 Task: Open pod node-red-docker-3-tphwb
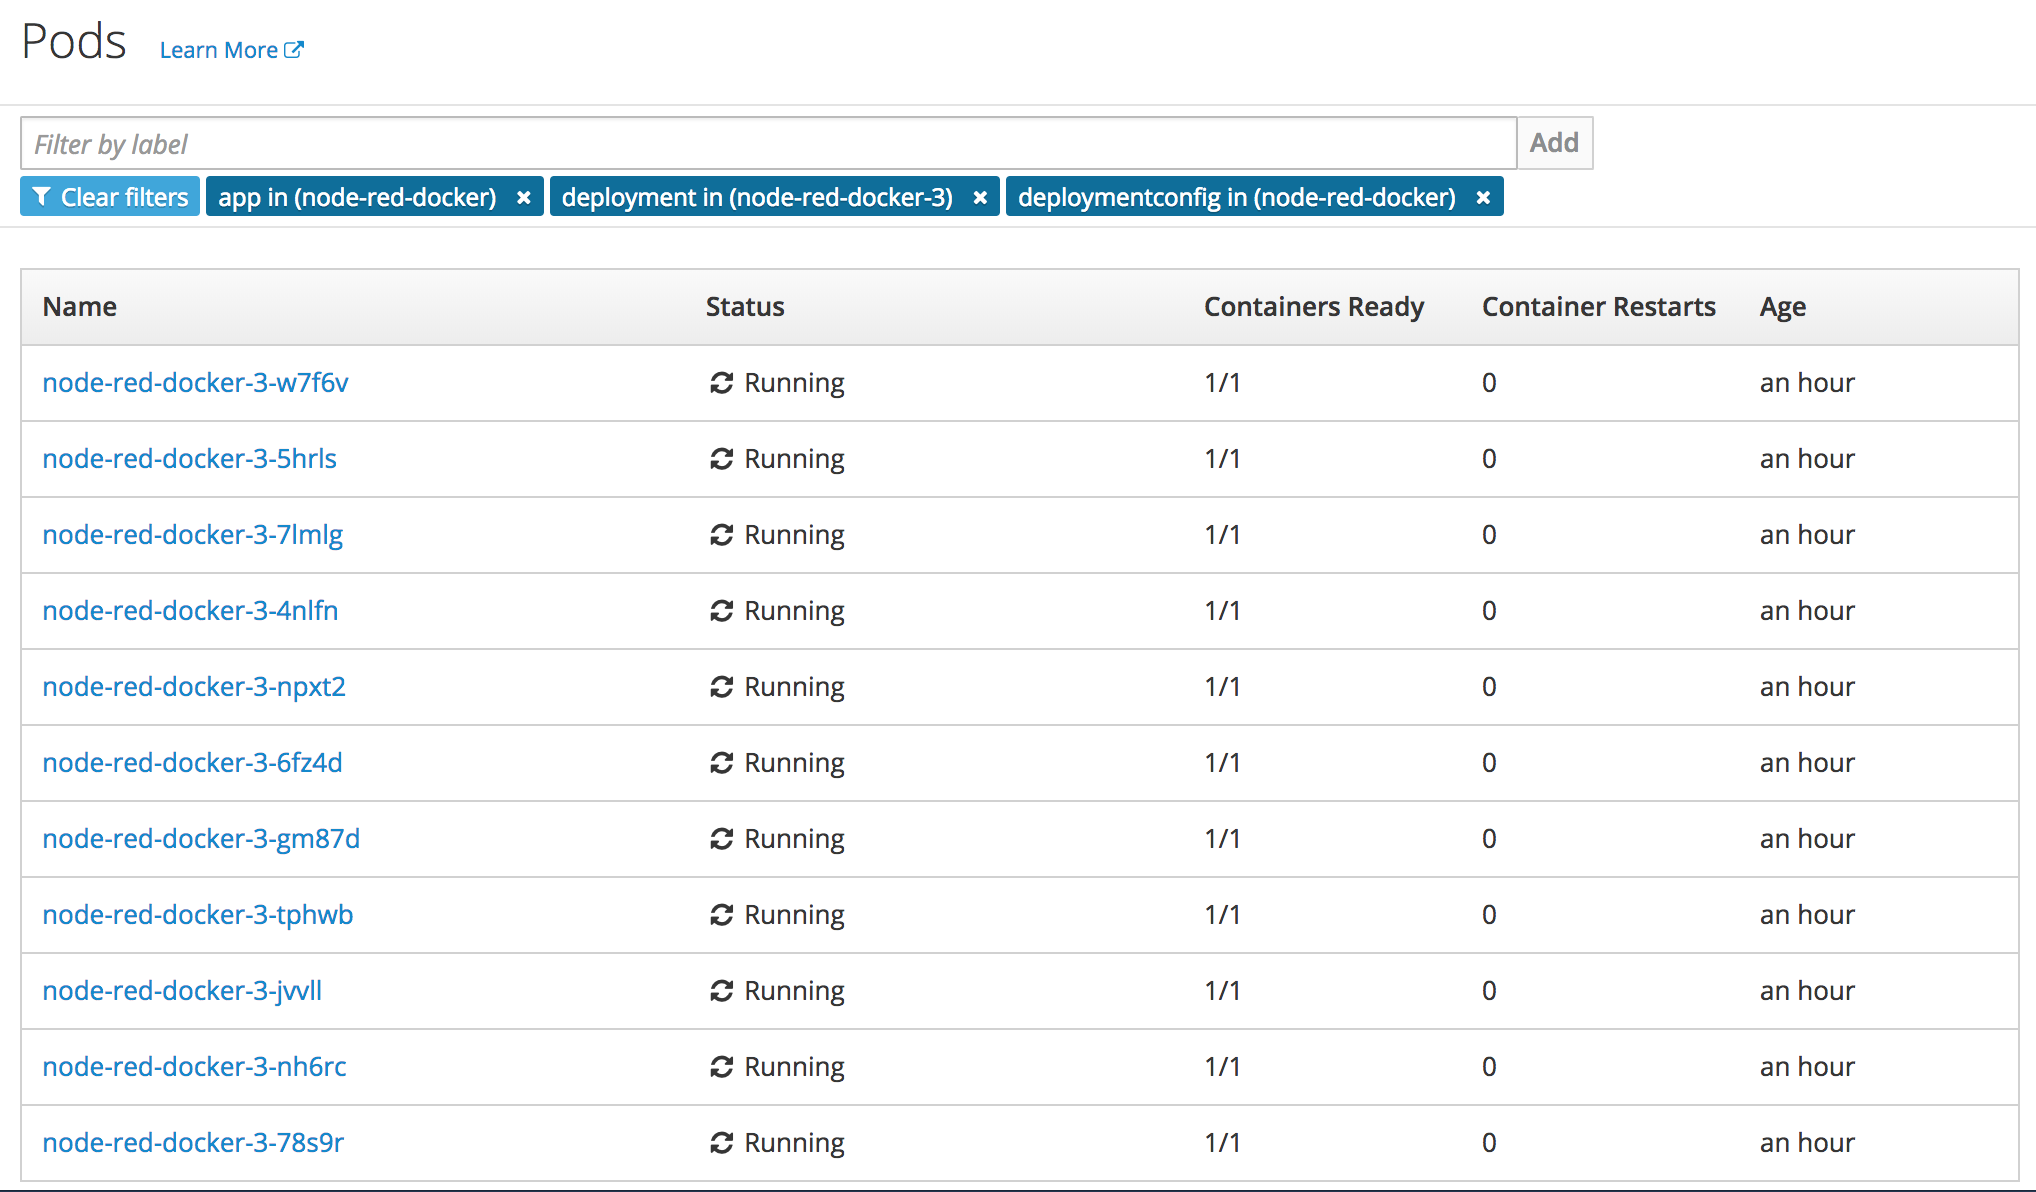click(x=197, y=915)
